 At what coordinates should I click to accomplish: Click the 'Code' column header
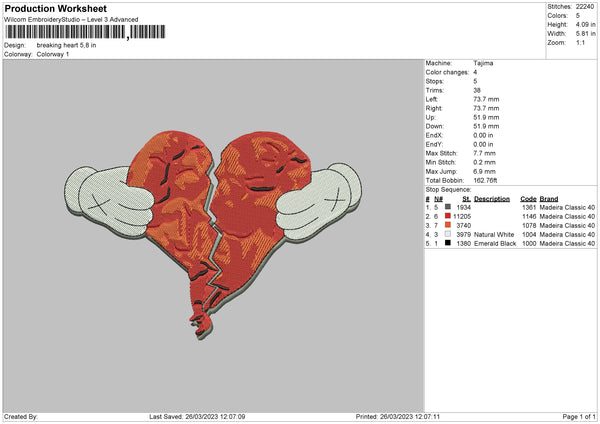pyautogui.click(x=528, y=199)
